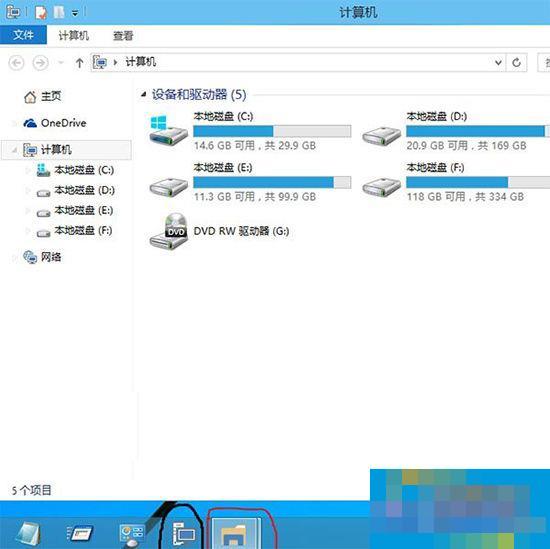
Task: Select 本地磁盘 (F:) in navigation tree
Action: pos(83,230)
